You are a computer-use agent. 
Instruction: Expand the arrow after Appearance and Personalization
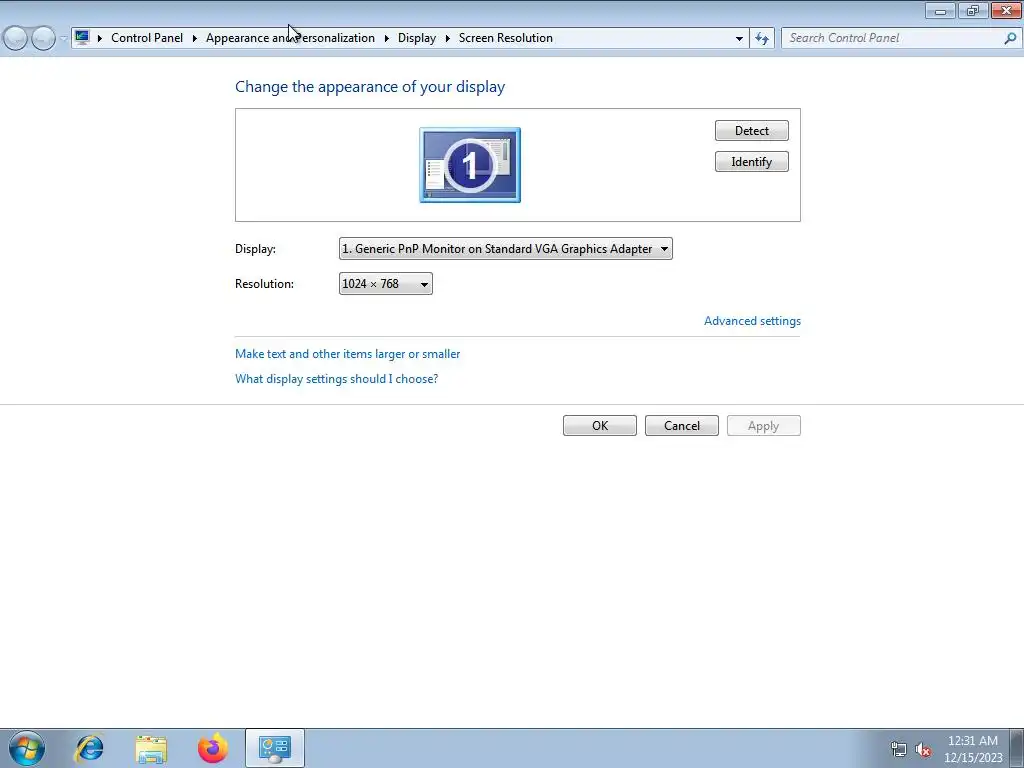pyautogui.click(x=387, y=39)
